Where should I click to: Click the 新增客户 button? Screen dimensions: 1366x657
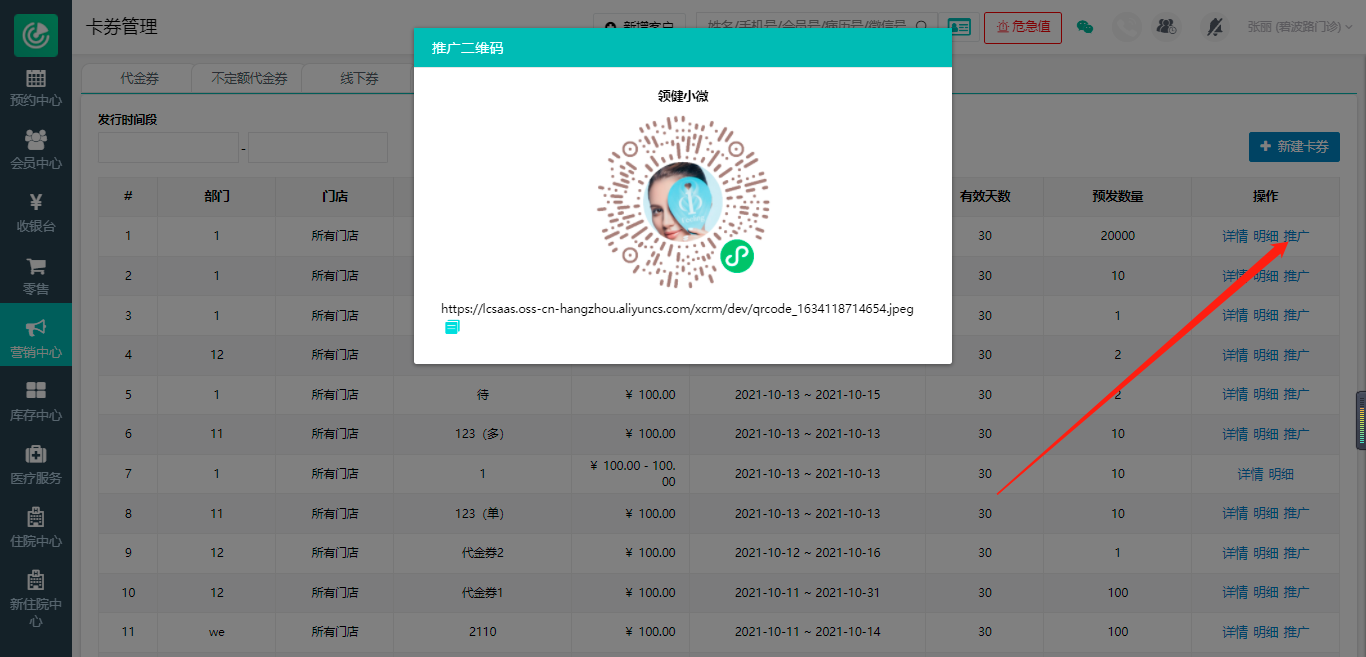(639, 27)
